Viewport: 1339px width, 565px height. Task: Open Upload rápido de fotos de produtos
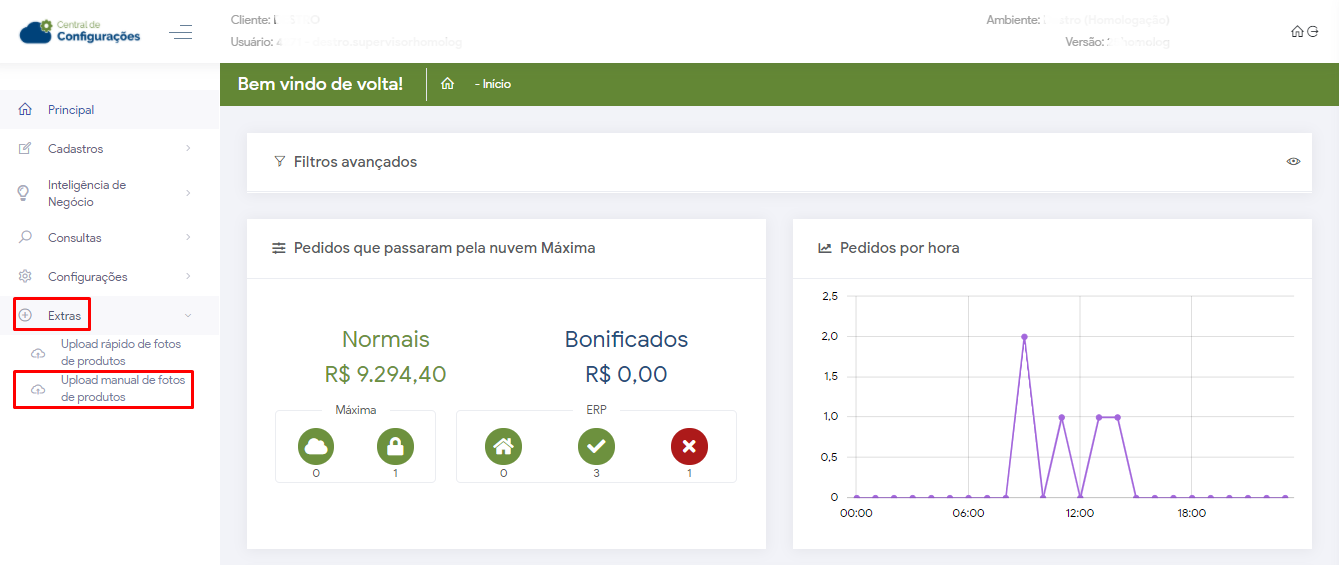[120, 352]
